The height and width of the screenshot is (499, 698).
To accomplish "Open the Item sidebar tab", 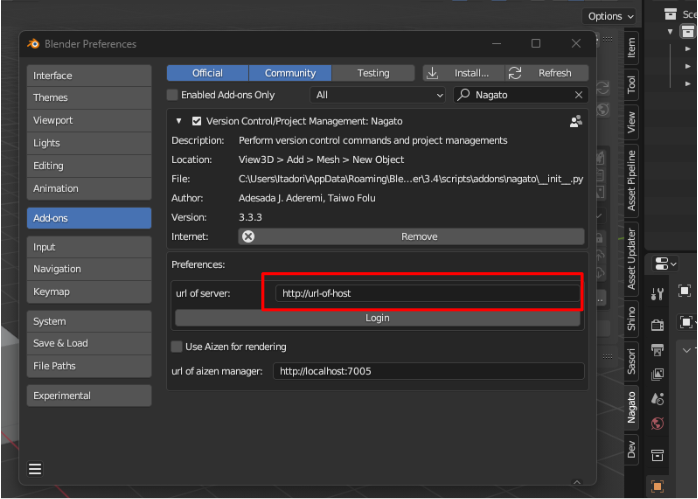I will point(631,48).
